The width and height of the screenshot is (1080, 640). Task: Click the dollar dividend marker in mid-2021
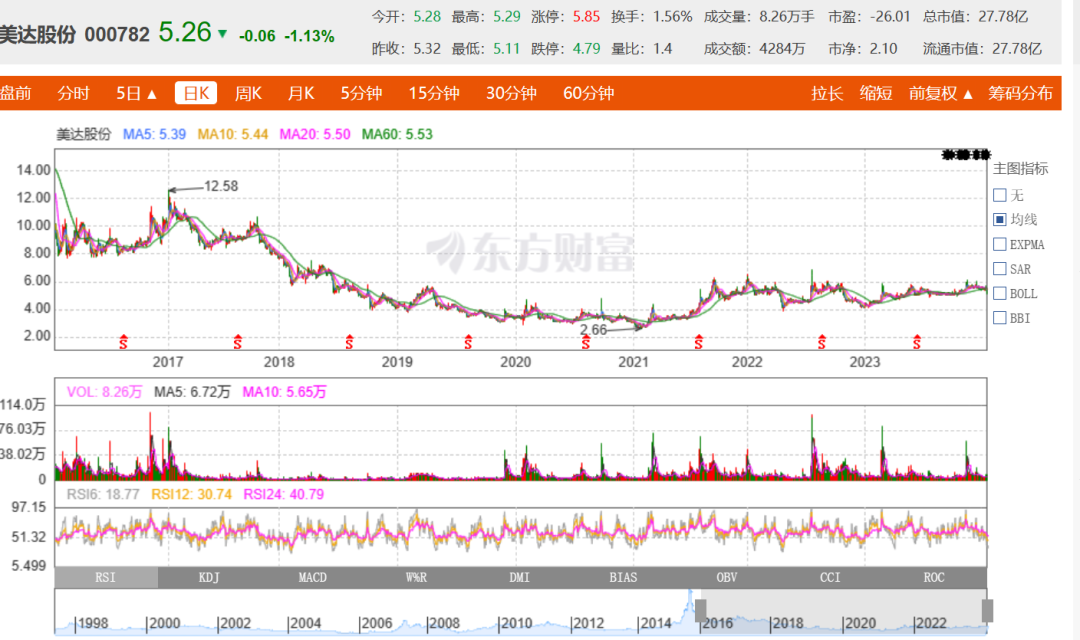[x=699, y=342]
